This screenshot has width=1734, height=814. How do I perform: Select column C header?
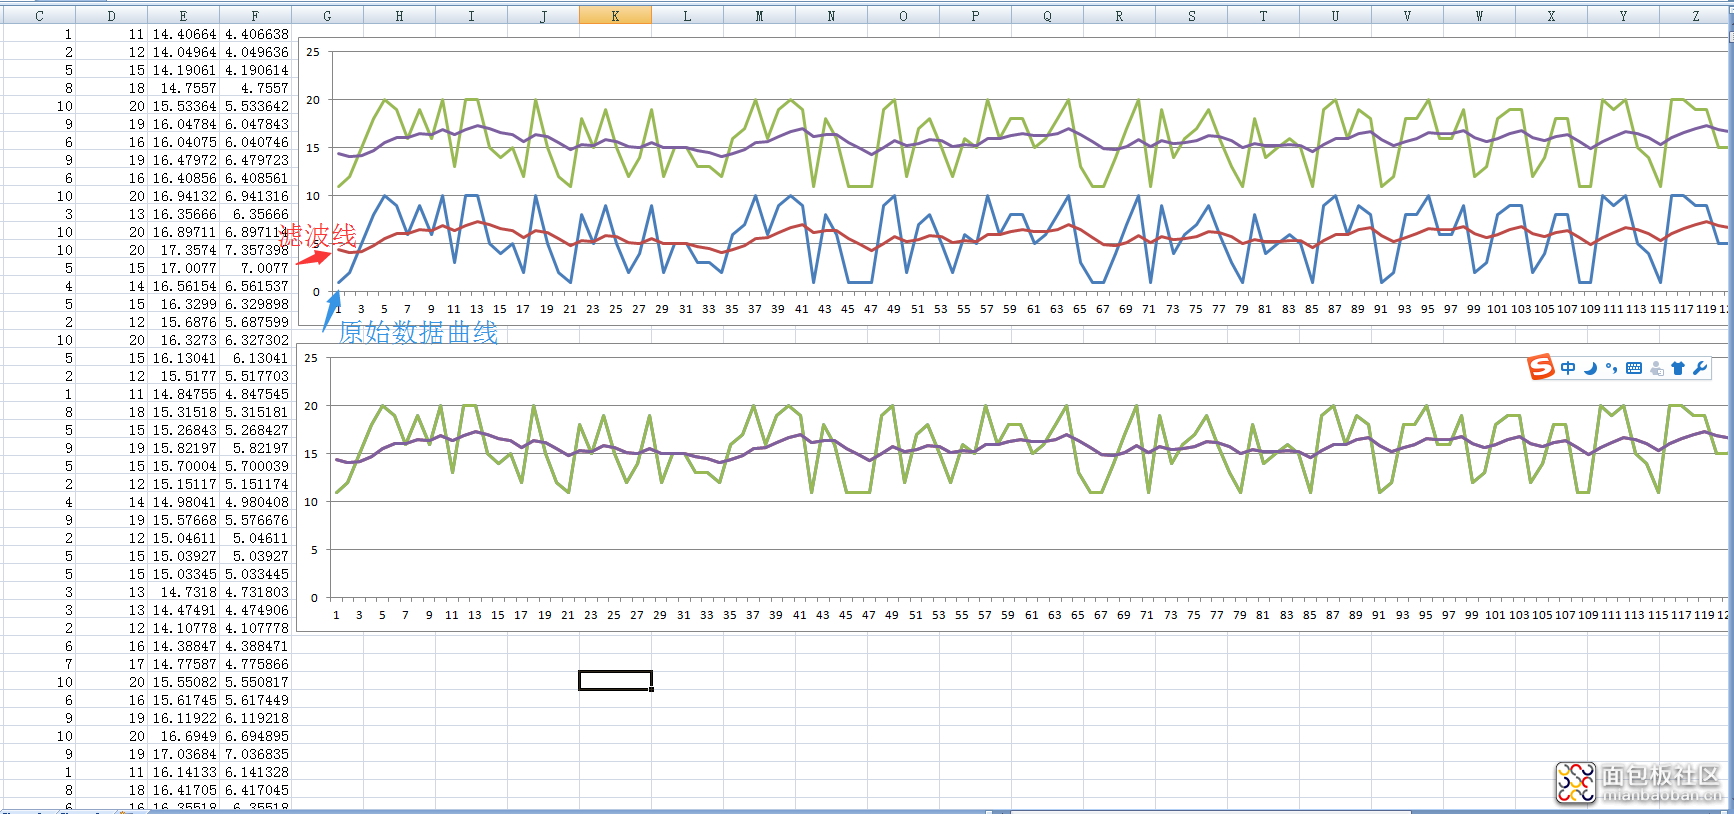(39, 16)
